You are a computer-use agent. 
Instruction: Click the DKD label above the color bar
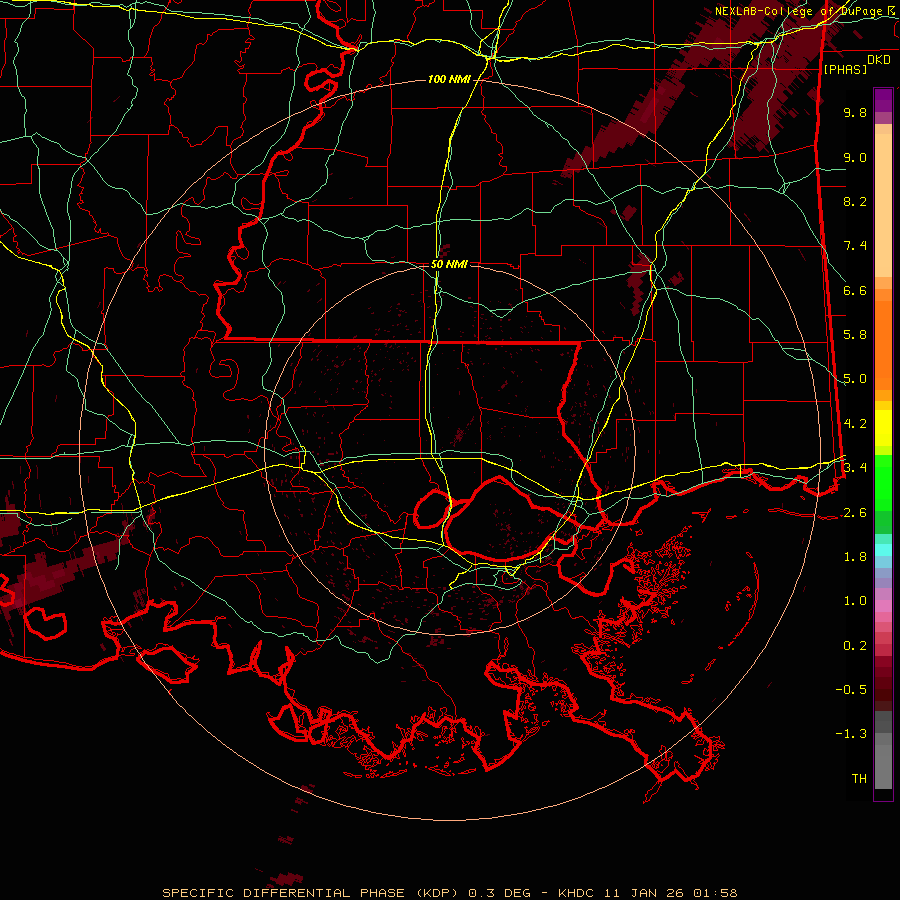click(x=879, y=60)
